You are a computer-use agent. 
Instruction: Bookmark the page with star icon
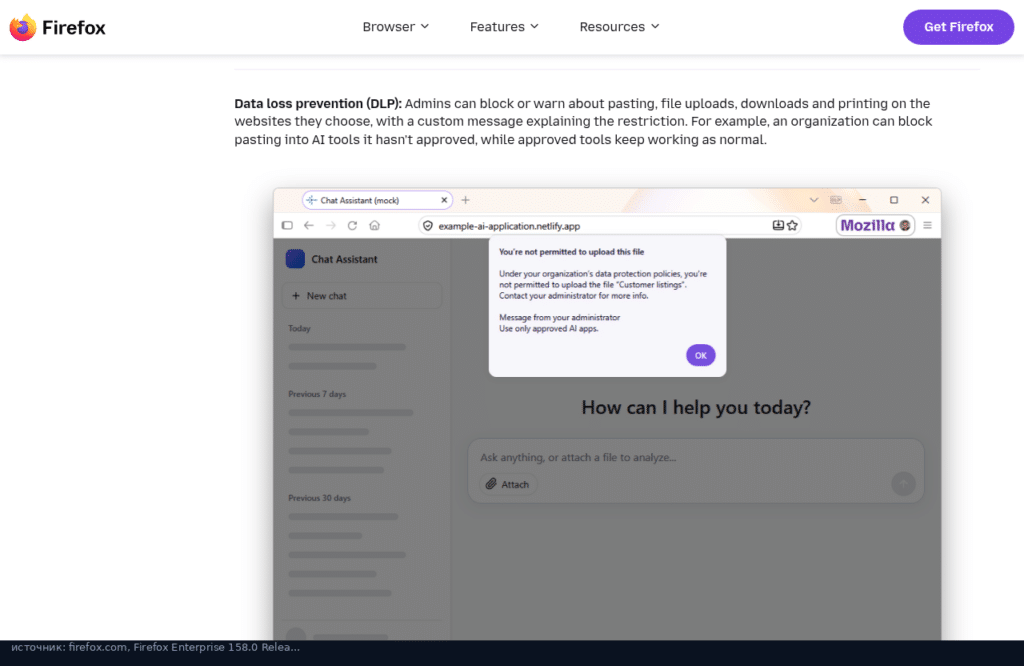point(792,225)
